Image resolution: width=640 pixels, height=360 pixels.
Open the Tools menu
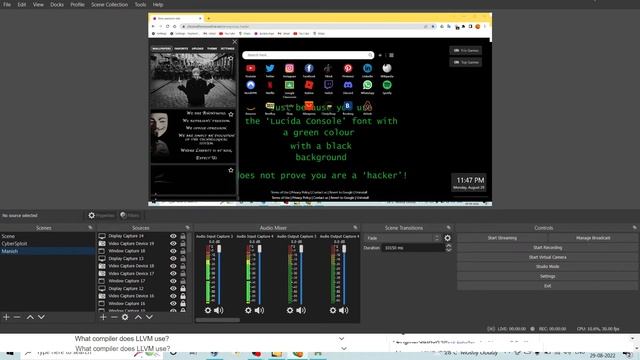(140, 4)
